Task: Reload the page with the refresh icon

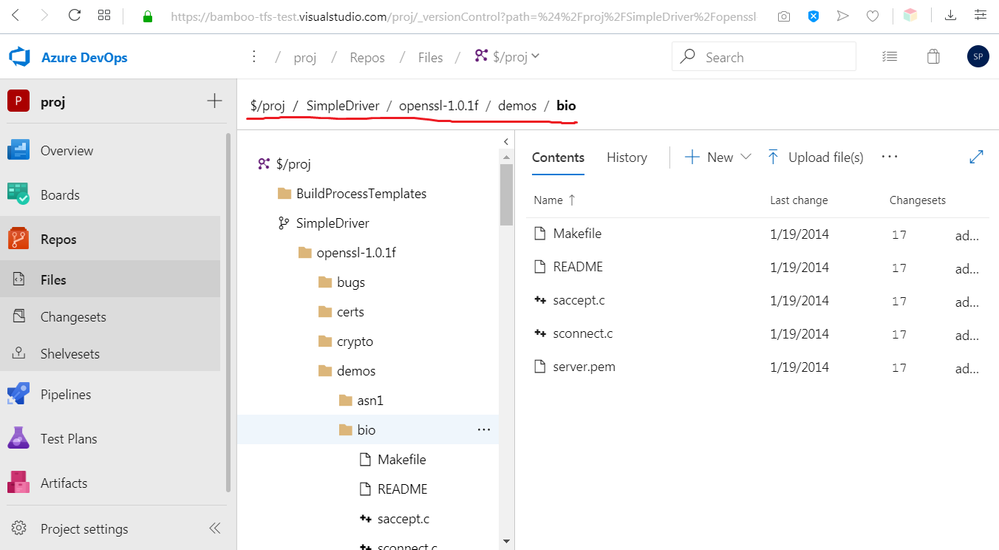Action: click(75, 15)
